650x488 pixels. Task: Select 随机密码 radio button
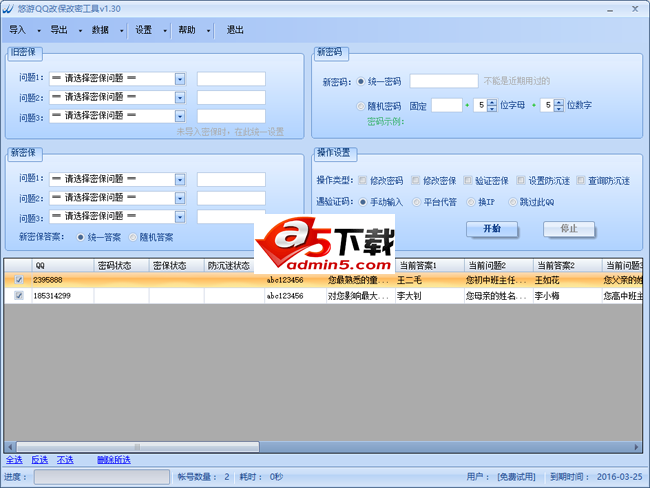pyautogui.click(x=361, y=106)
